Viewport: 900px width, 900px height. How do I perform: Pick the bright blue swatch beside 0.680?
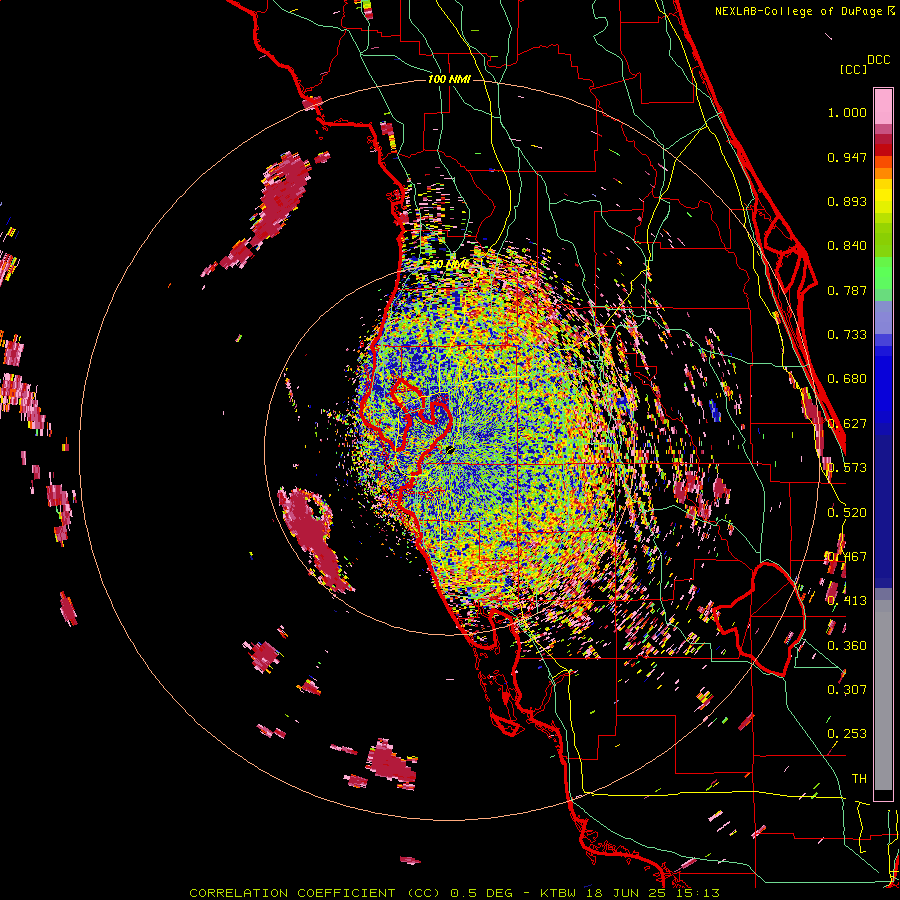883,382
